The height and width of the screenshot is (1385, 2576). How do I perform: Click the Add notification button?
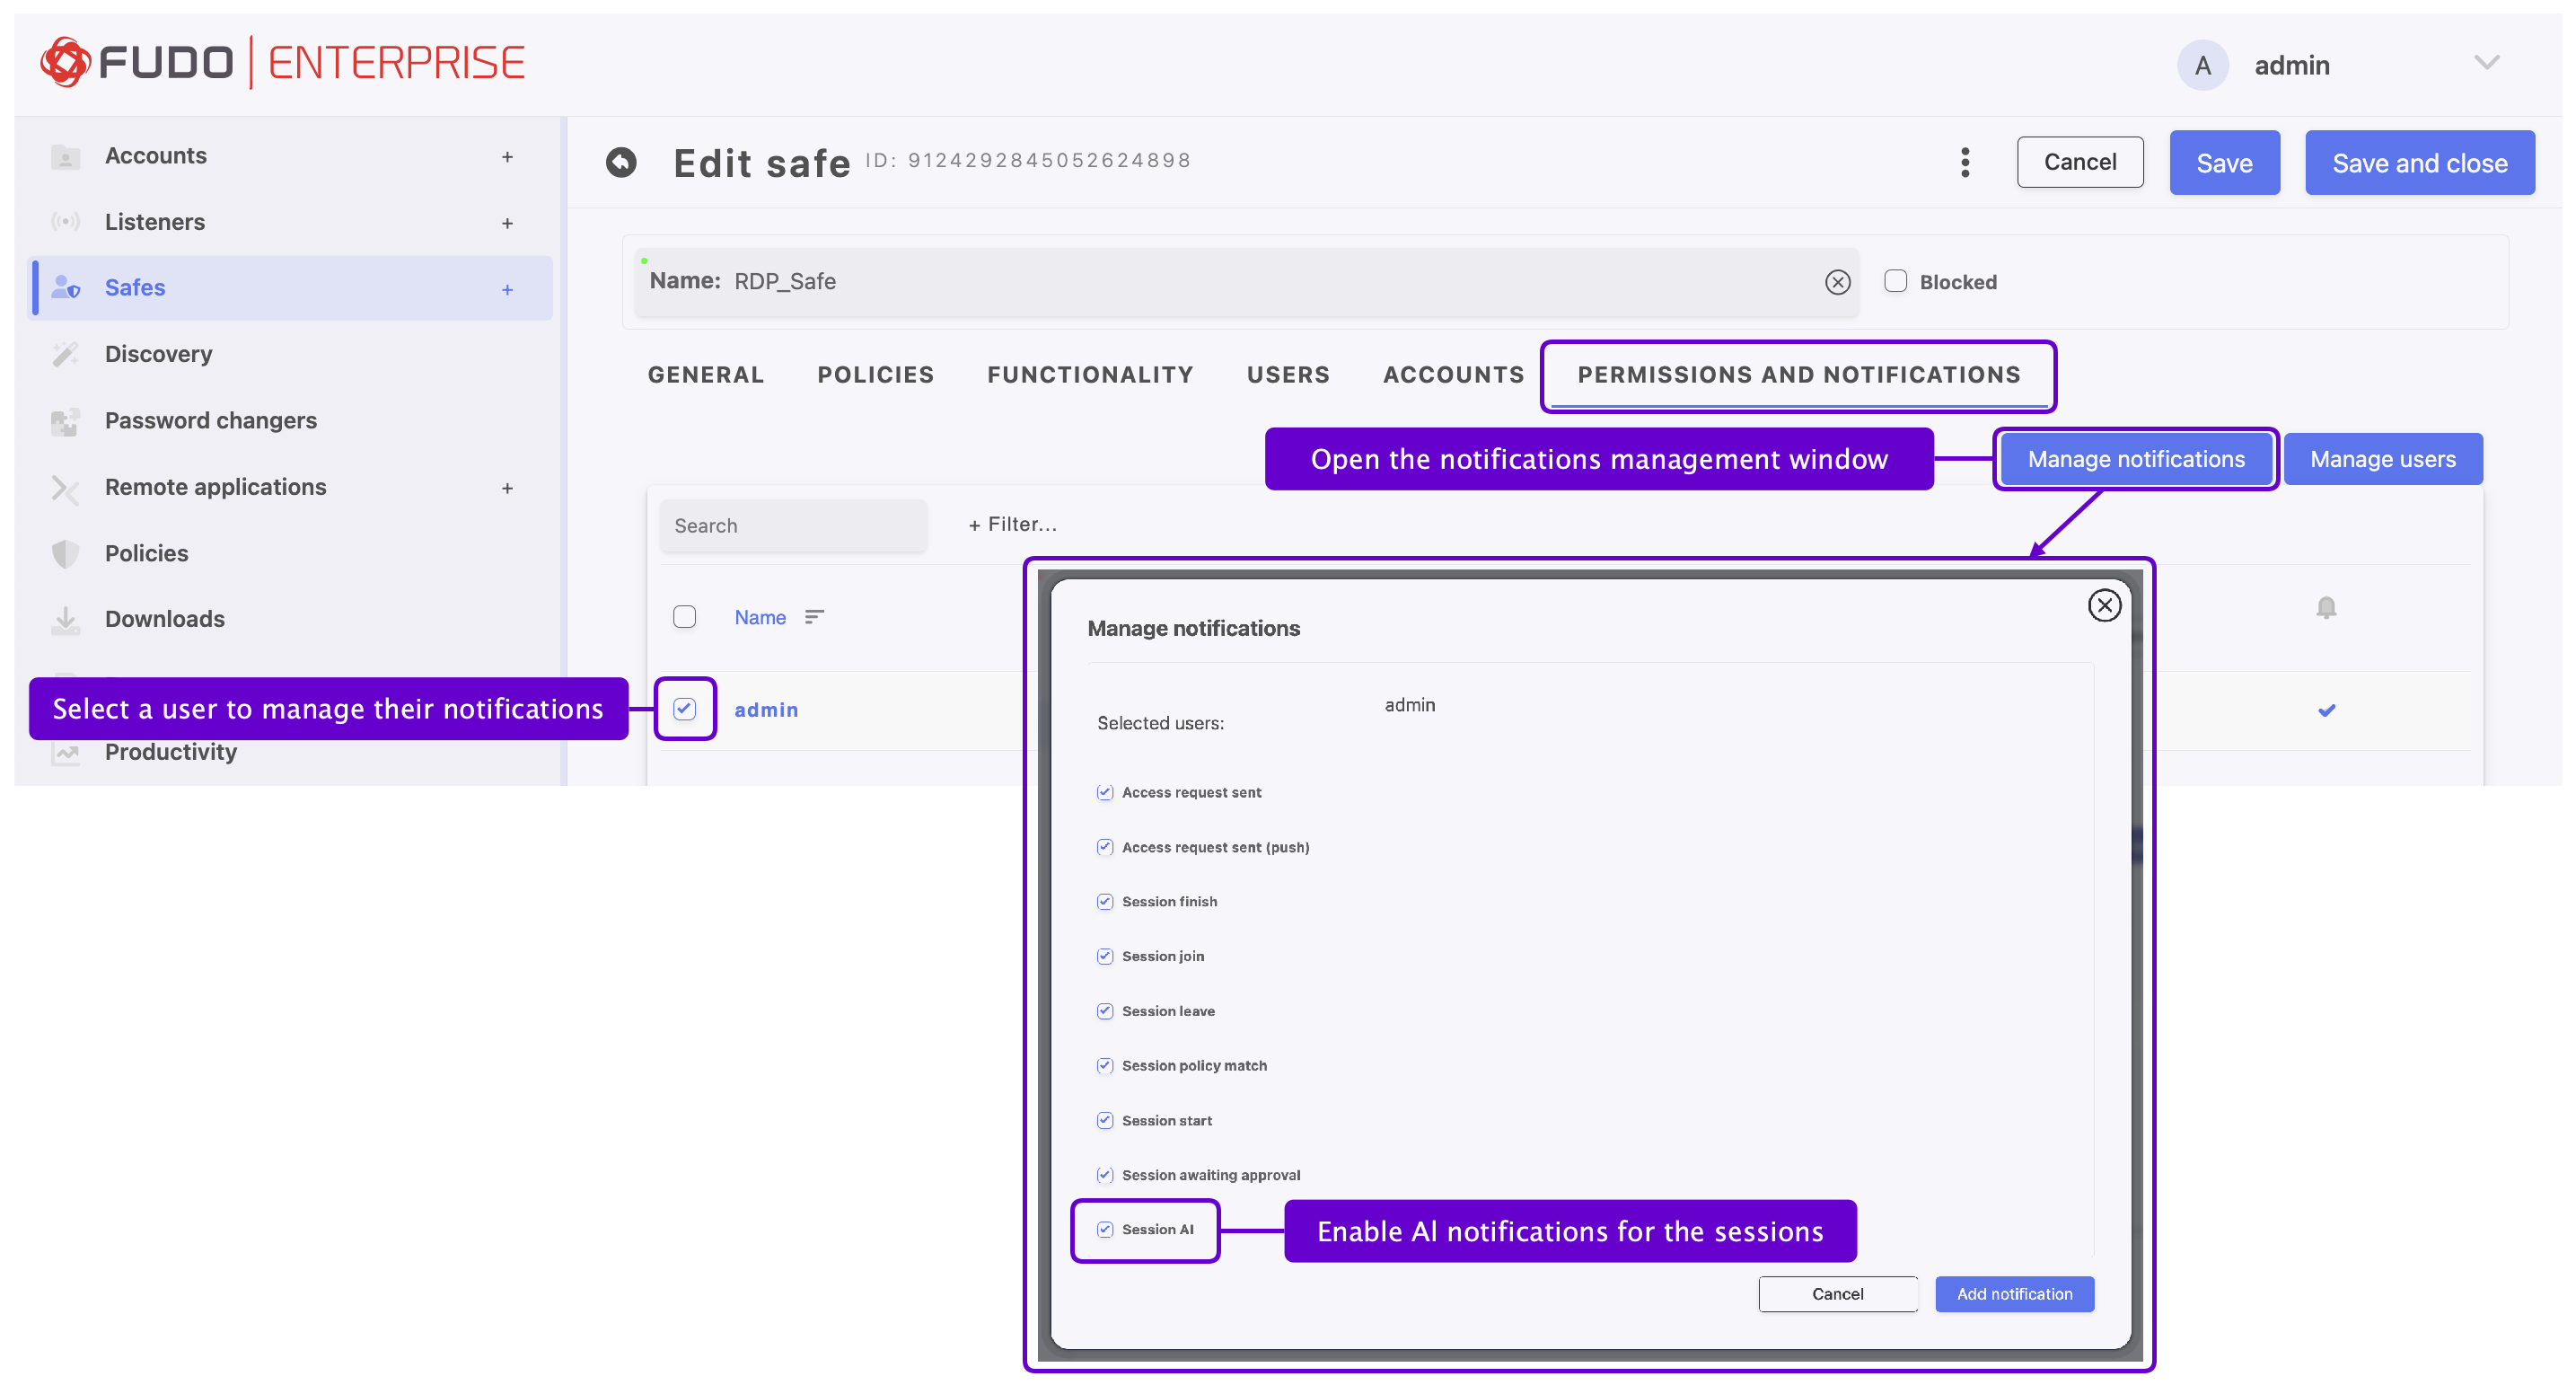click(x=2013, y=1293)
